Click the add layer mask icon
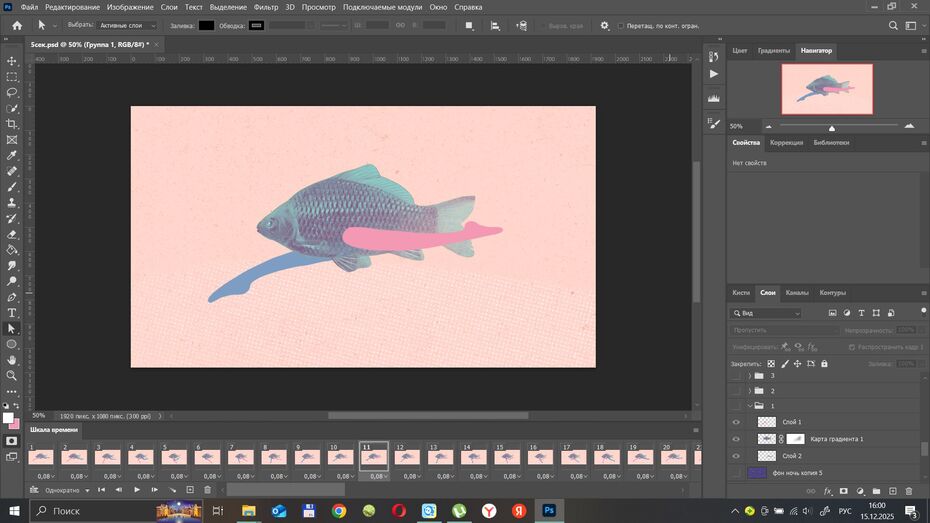Image resolution: width=930 pixels, height=523 pixels. (843, 491)
